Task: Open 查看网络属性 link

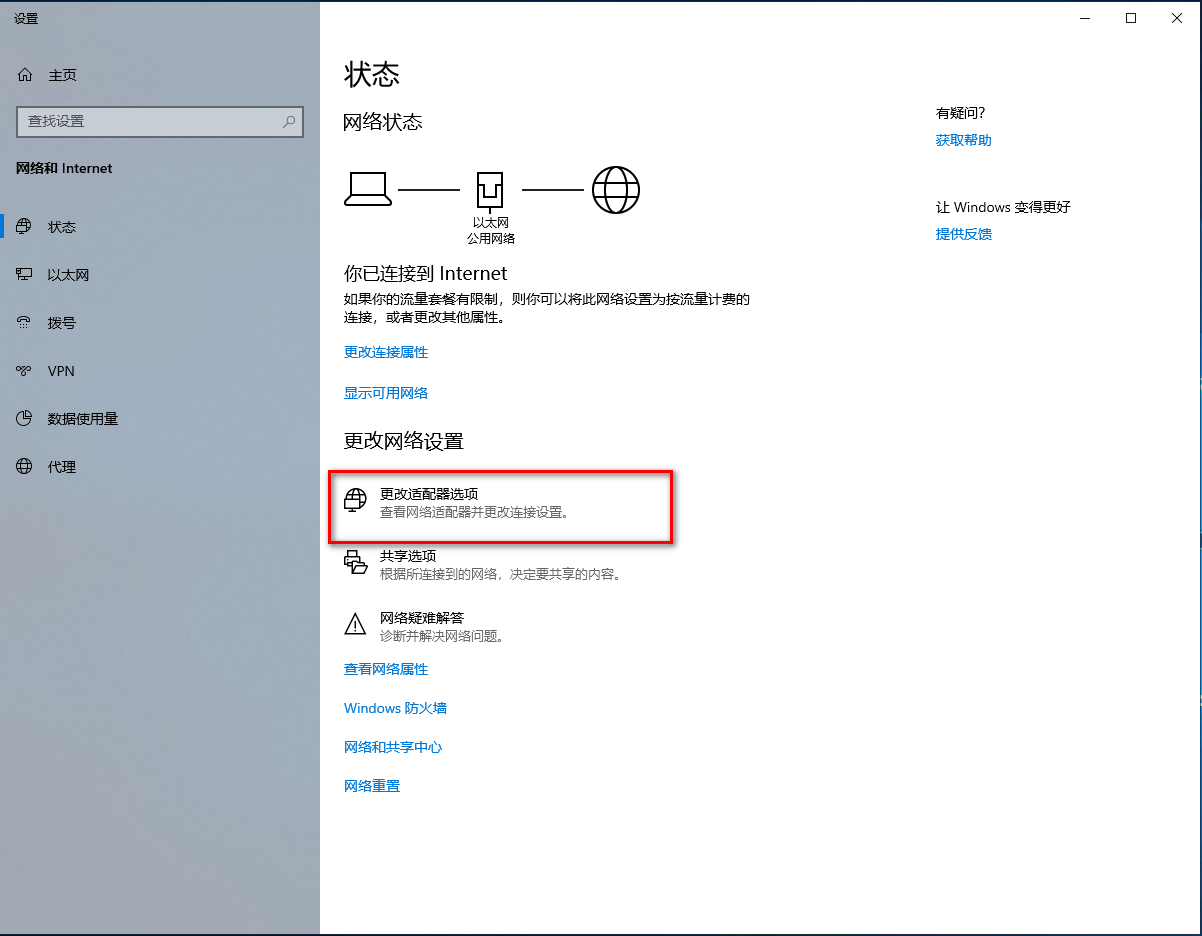Action: [x=386, y=669]
